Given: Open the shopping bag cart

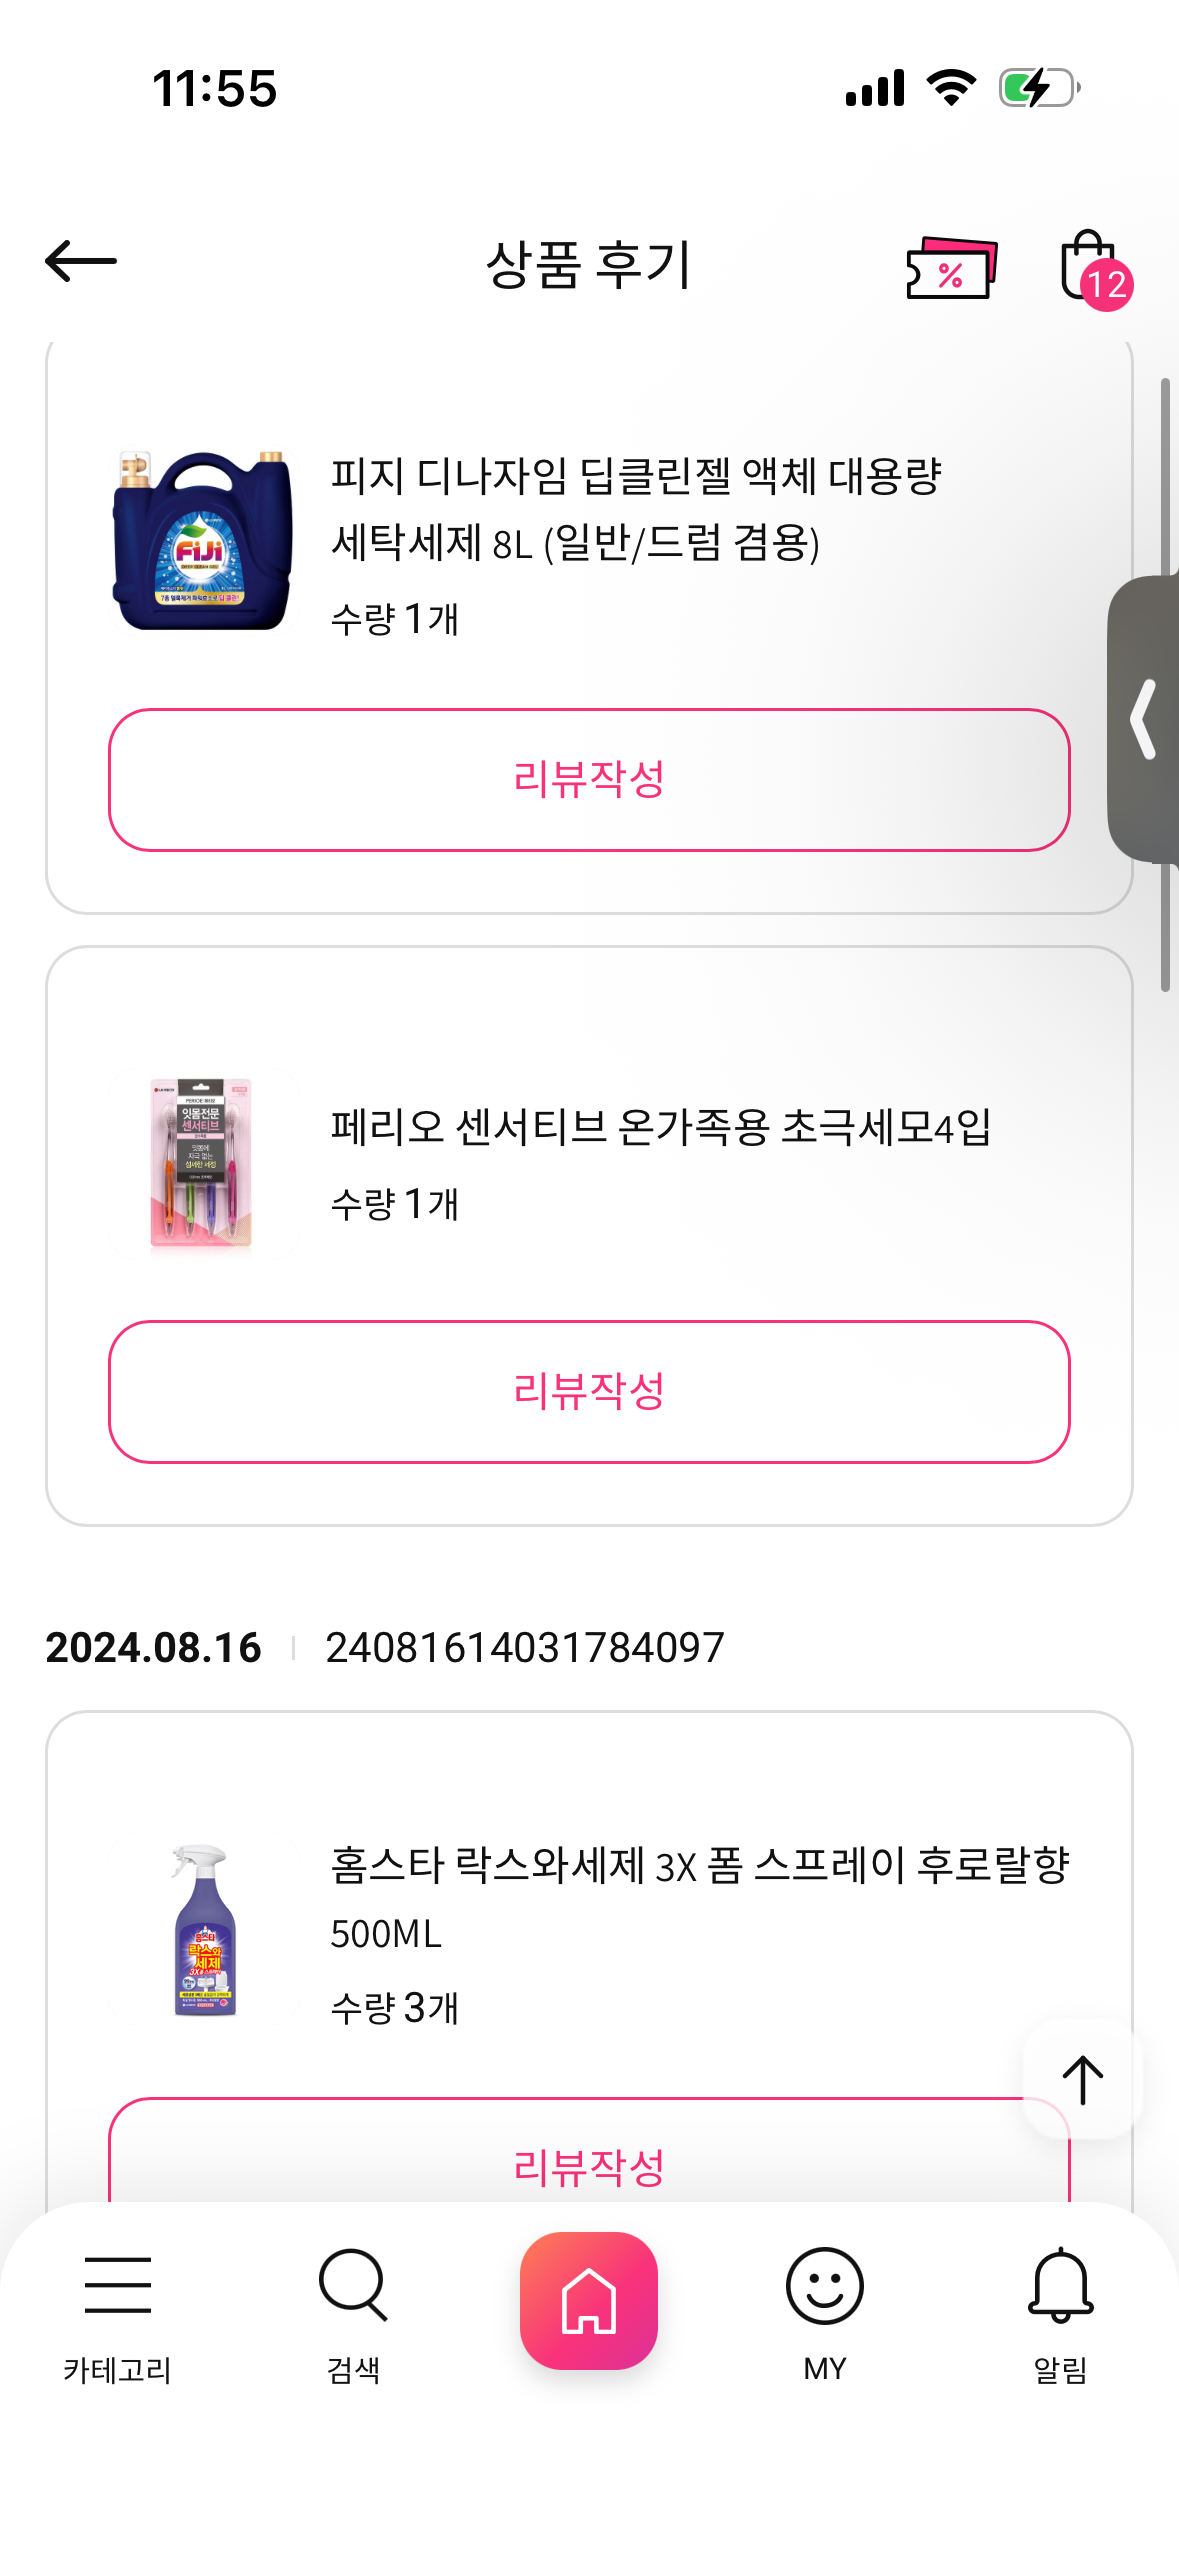Looking at the screenshot, I should coord(1089,265).
